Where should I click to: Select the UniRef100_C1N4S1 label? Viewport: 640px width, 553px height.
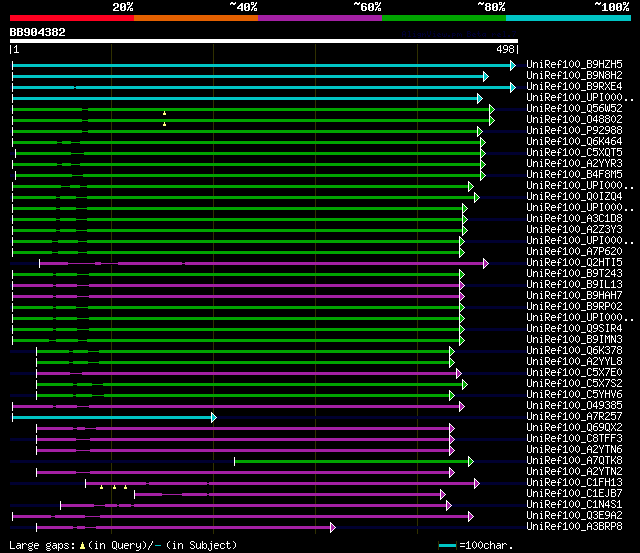pyautogui.click(x=574, y=505)
